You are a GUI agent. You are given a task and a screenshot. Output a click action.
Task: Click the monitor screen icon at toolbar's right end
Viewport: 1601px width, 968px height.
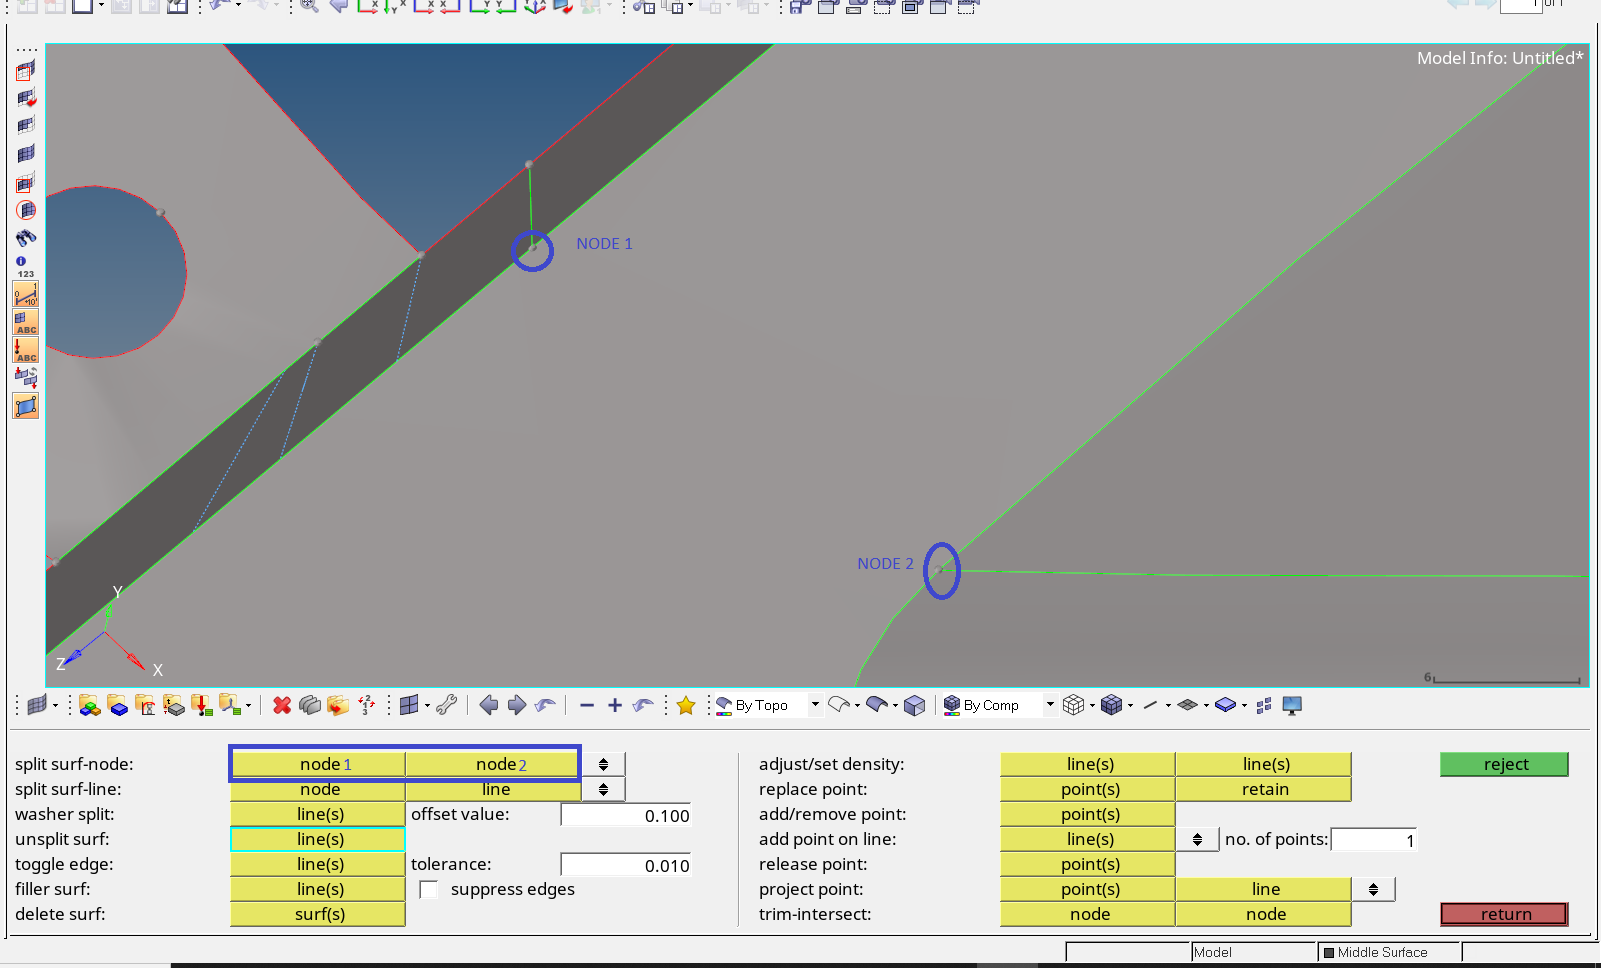[x=1291, y=705]
